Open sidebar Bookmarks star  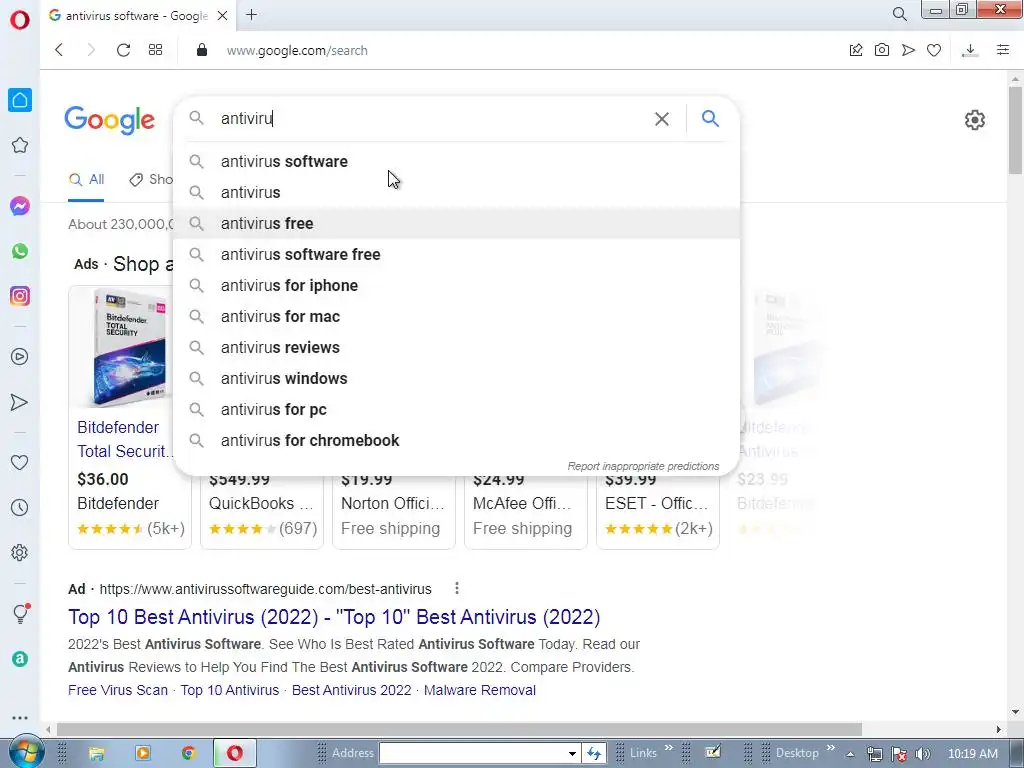pos(20,145)
